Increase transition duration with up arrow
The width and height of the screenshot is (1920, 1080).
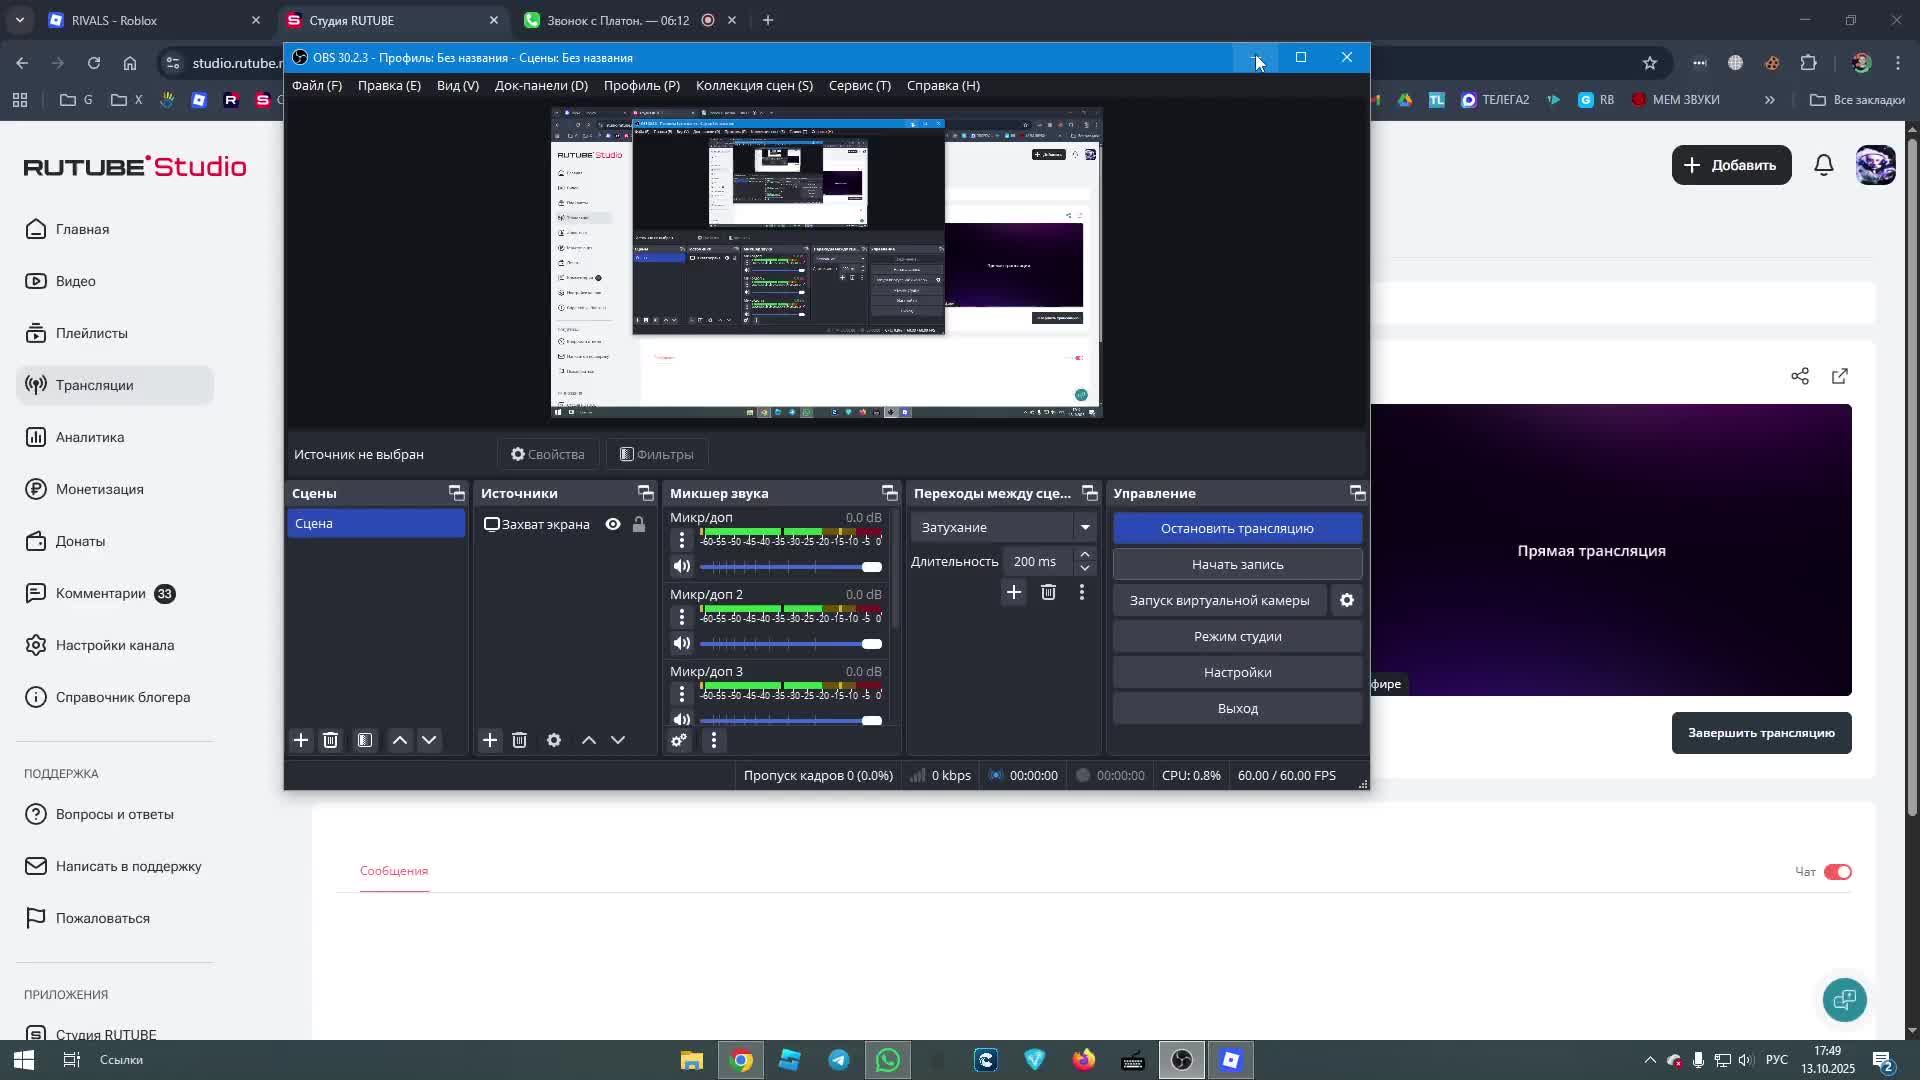1085,554
